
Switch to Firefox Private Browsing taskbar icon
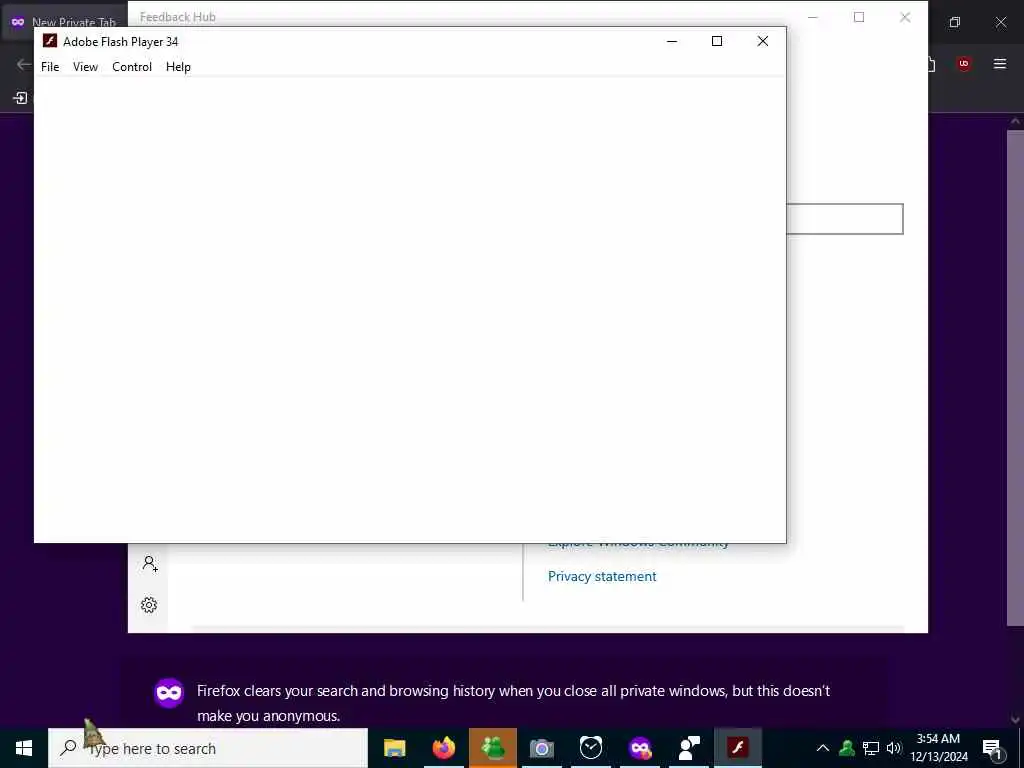coord(640,748)
